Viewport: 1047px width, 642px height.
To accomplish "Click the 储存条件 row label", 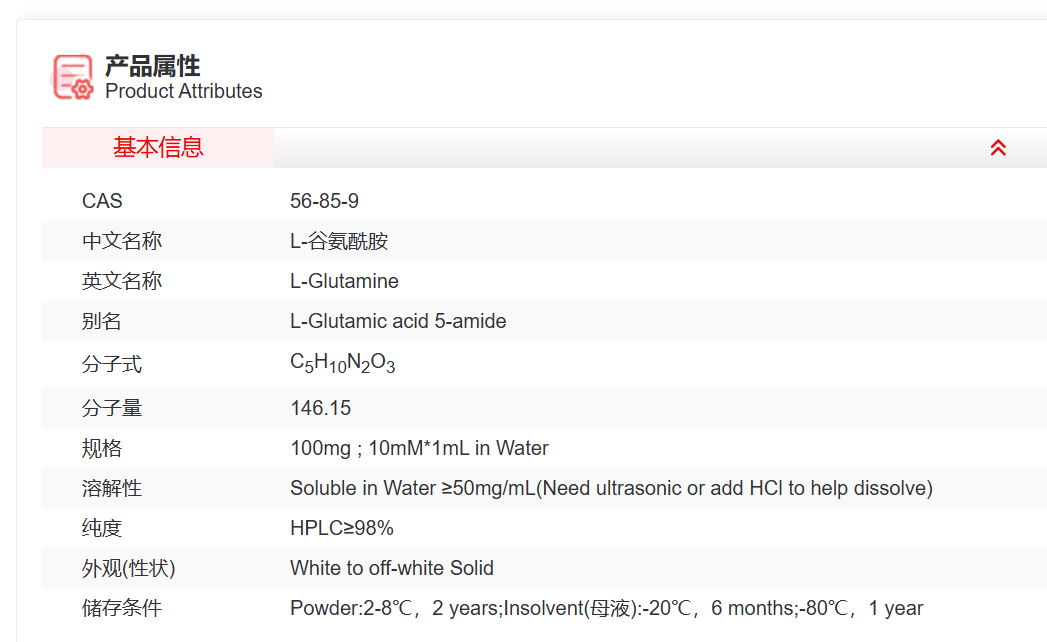I will click(x=122, y=608).
